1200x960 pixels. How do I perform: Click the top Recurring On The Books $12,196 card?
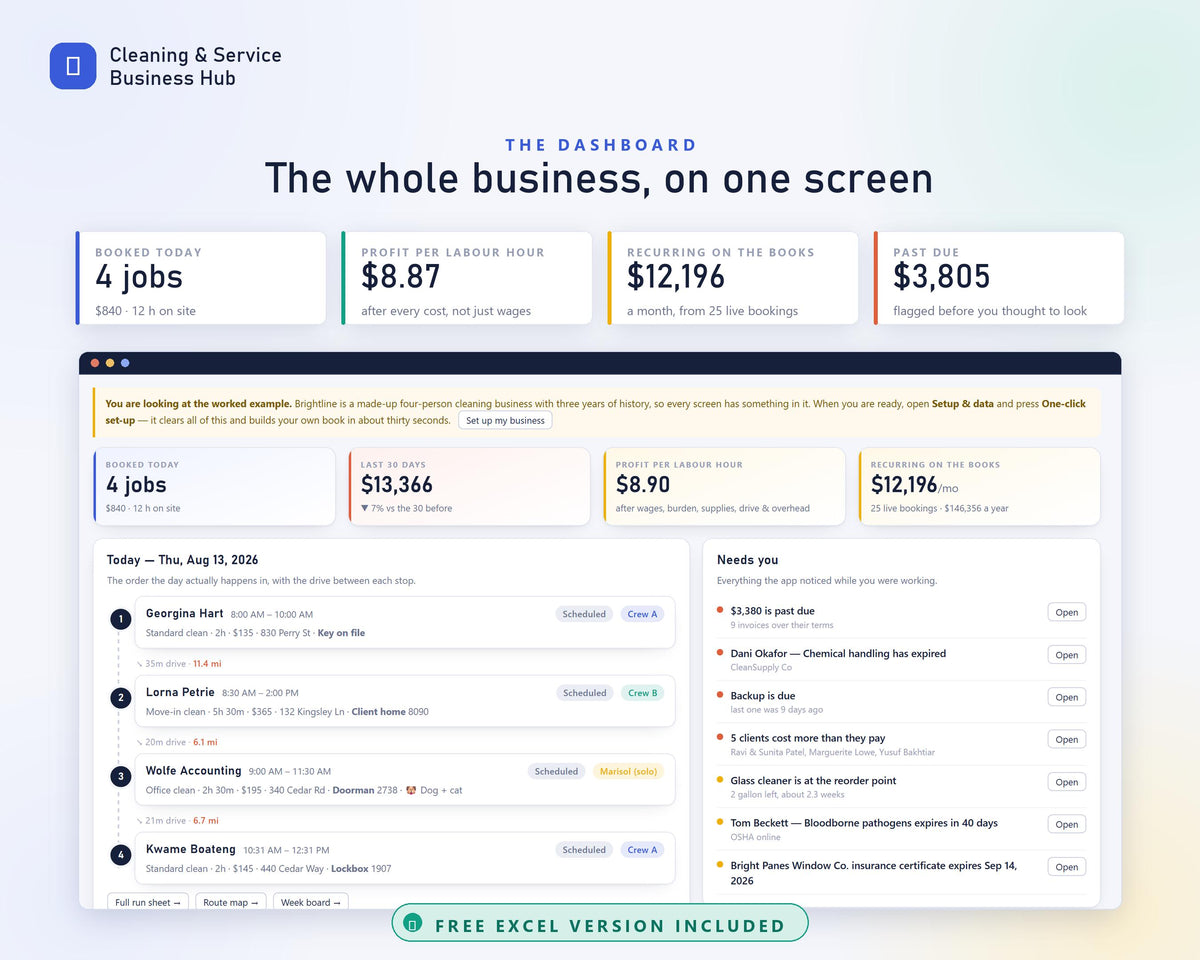(733, 278)
